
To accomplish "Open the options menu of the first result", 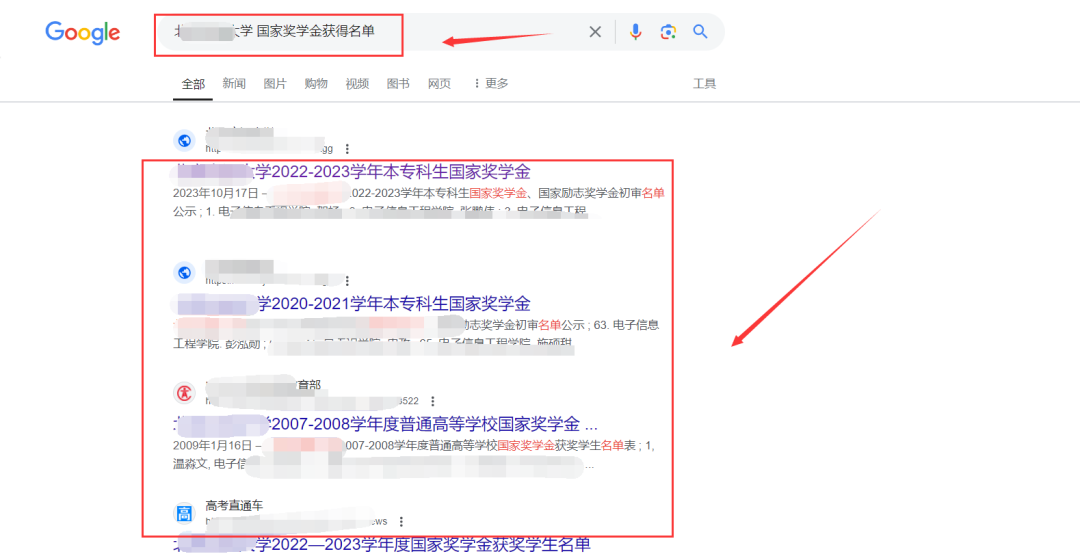I will (348, 149).
